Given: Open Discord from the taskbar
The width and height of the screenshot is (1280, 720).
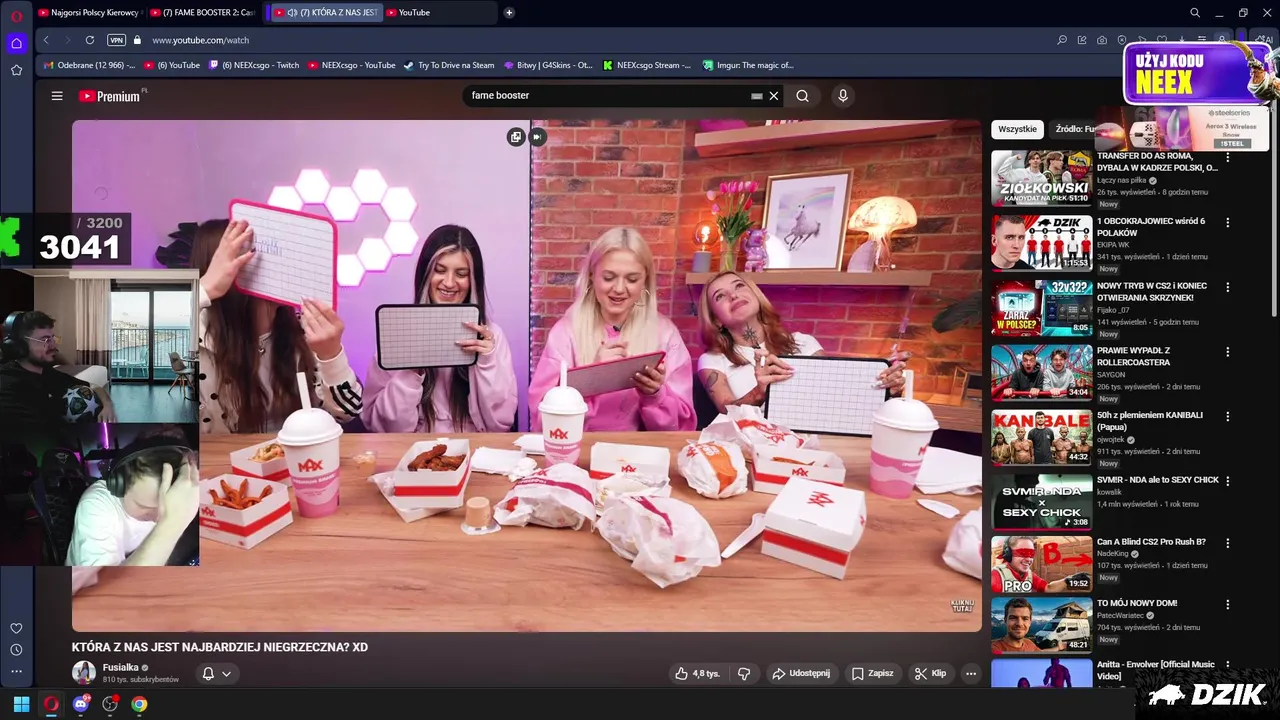Looking at the screenshot, I should click(x=81, y=704).
